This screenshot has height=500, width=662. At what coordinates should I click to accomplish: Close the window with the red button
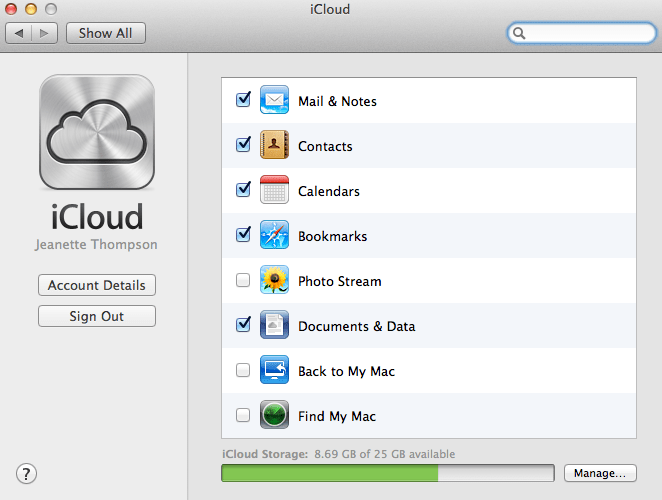(11, 9)
